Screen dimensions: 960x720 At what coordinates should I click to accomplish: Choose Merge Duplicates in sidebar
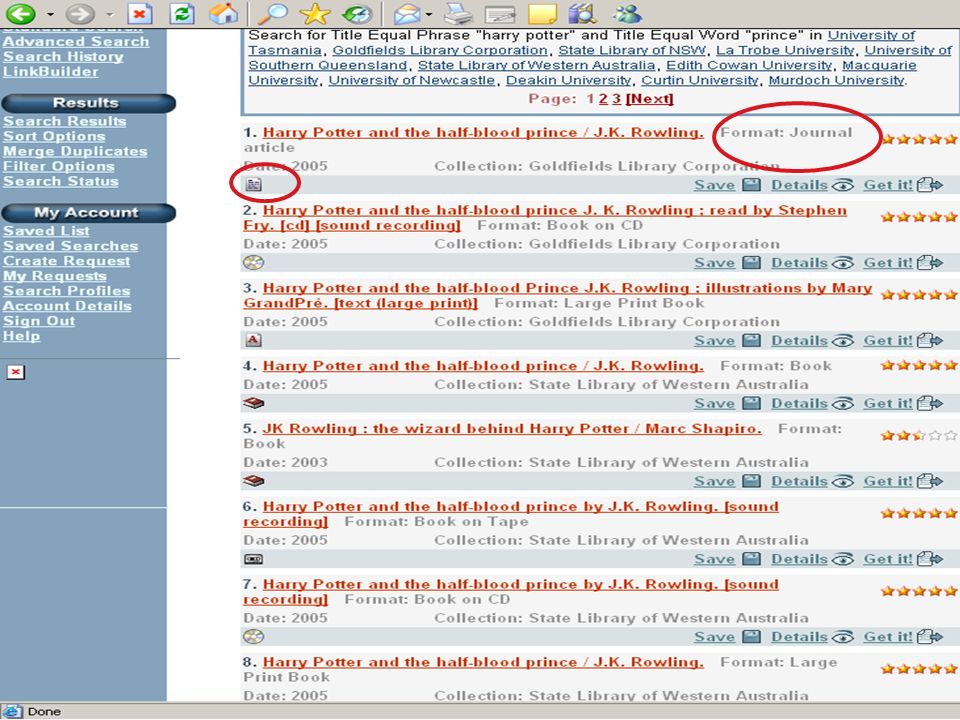point(75,151)
